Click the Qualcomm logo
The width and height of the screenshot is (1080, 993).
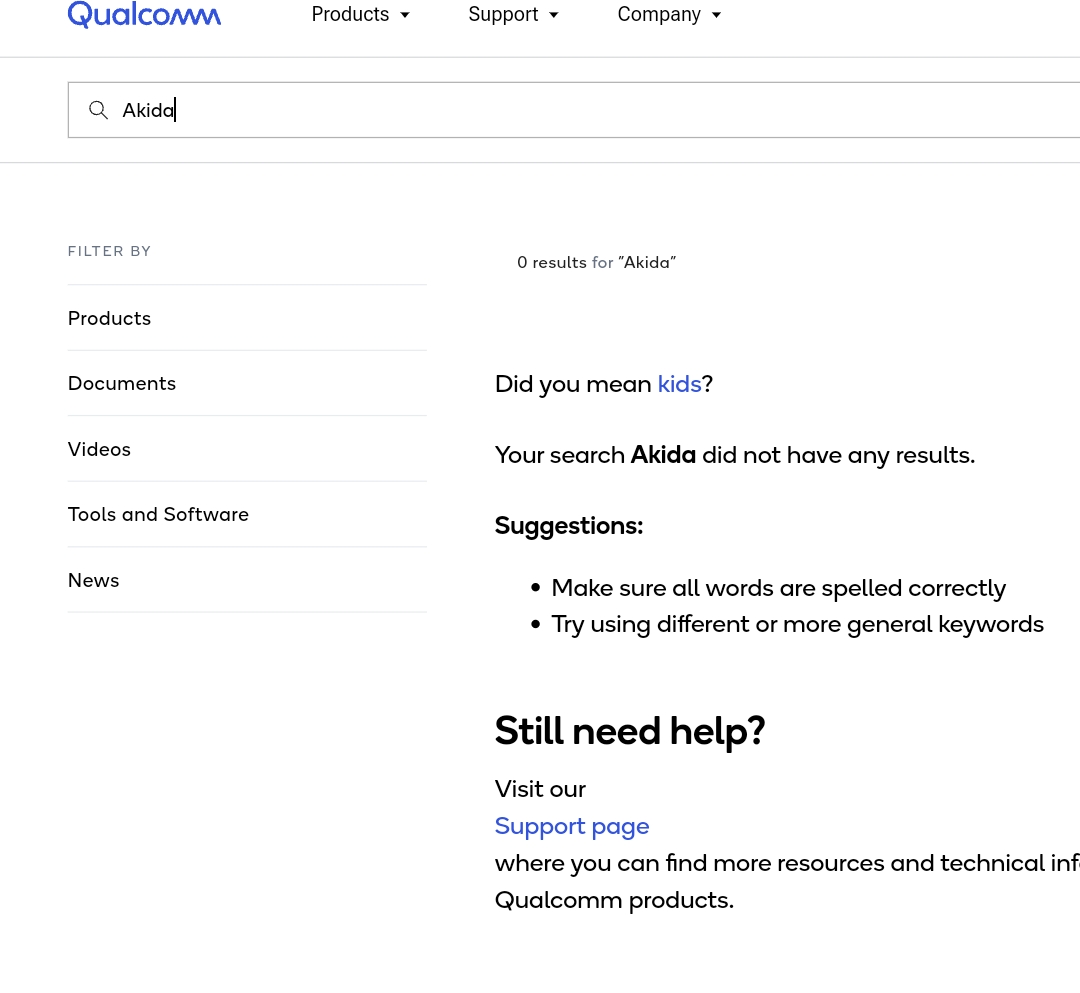click(144, 14)
